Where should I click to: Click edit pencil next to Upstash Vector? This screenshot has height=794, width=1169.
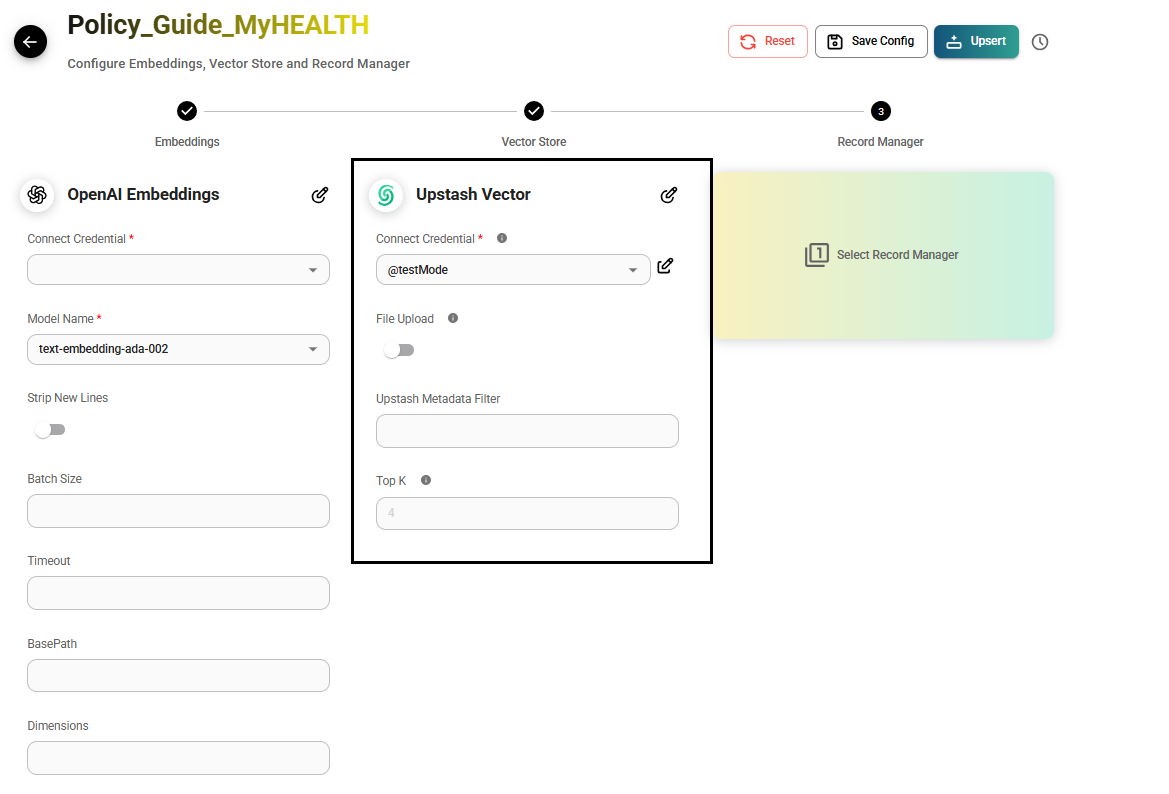[669, 195]
